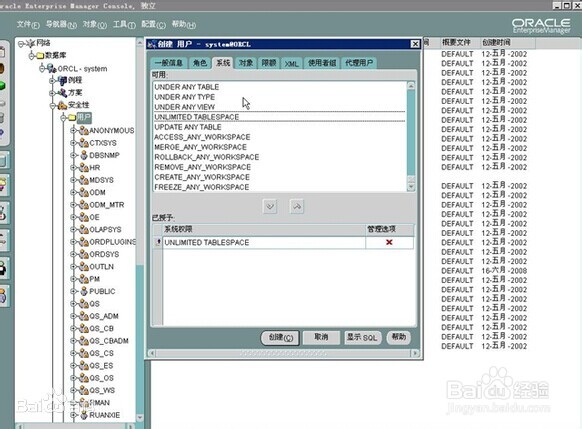The width and height of the screenshot is (582, 429).
Task: Select UPDATE ANY TABLE privilege
Action: coord(188,127)
